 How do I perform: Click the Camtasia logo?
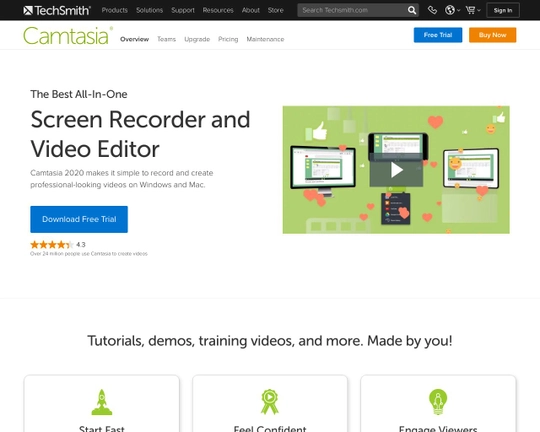pos(68,36)
